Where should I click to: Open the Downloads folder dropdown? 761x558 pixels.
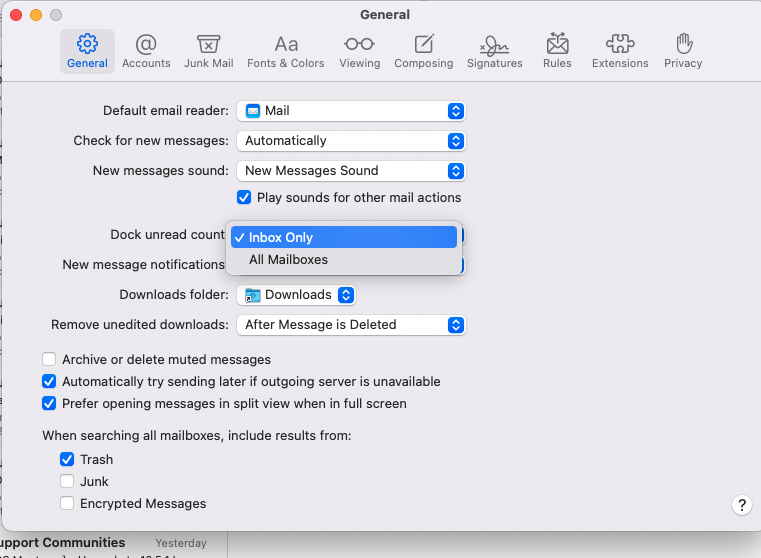(296, 295)
